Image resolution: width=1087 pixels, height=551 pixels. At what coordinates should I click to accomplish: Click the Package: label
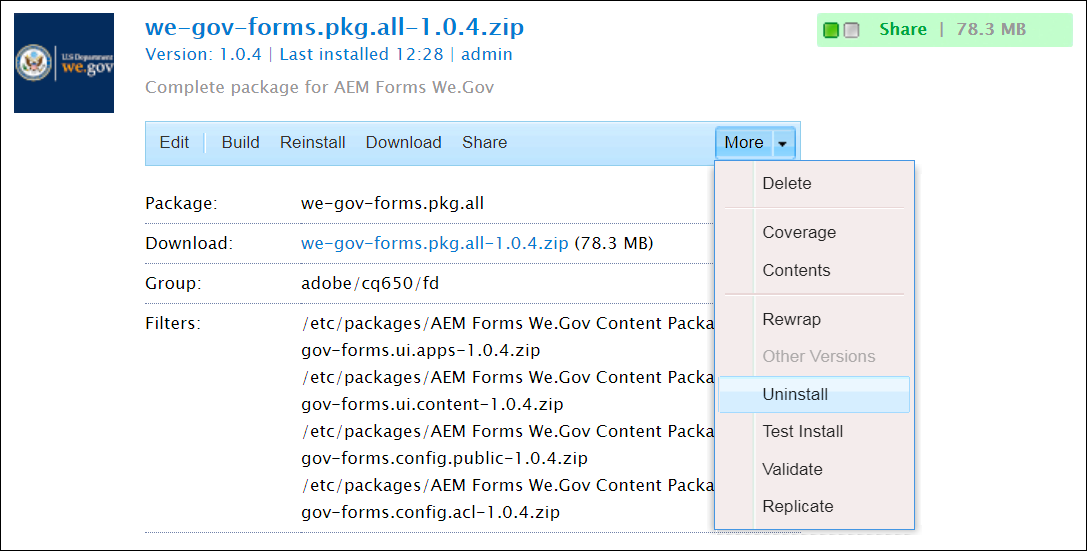(x=181, y=204)
